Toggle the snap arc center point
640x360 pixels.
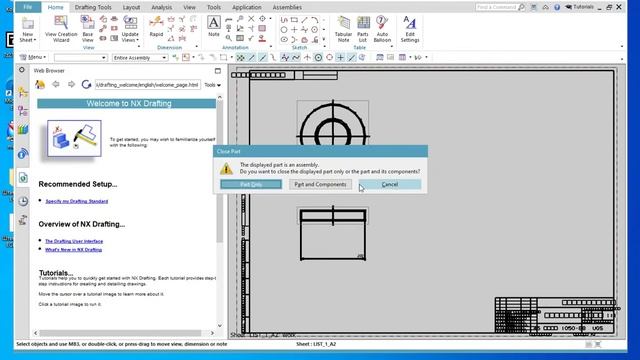(318, 58)
